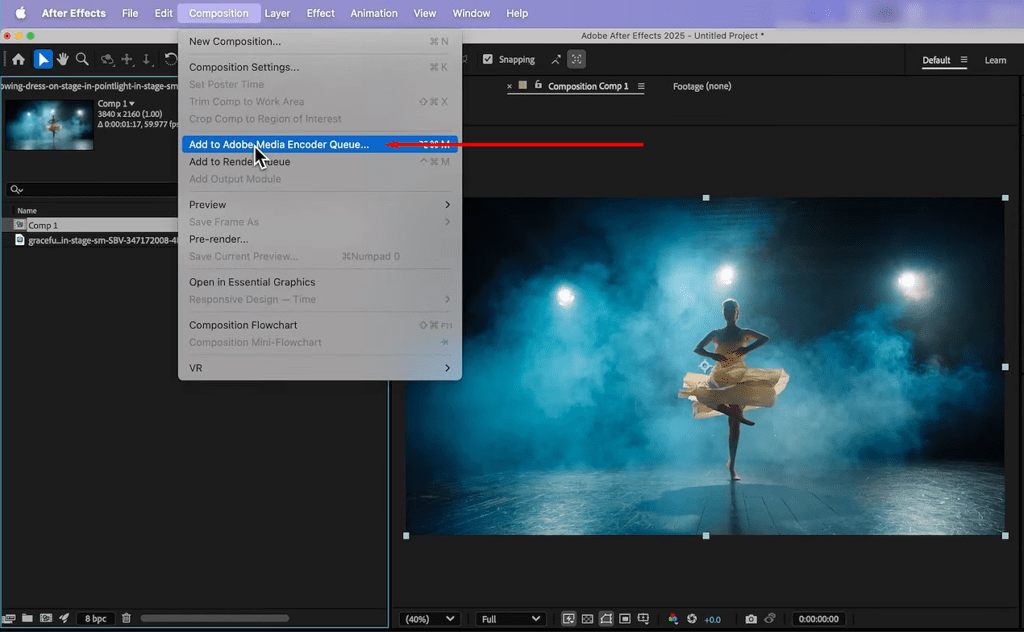Open the Full resolution dropdown
This screenshot has width=1024, height=632.
click(x=510, y=619)
